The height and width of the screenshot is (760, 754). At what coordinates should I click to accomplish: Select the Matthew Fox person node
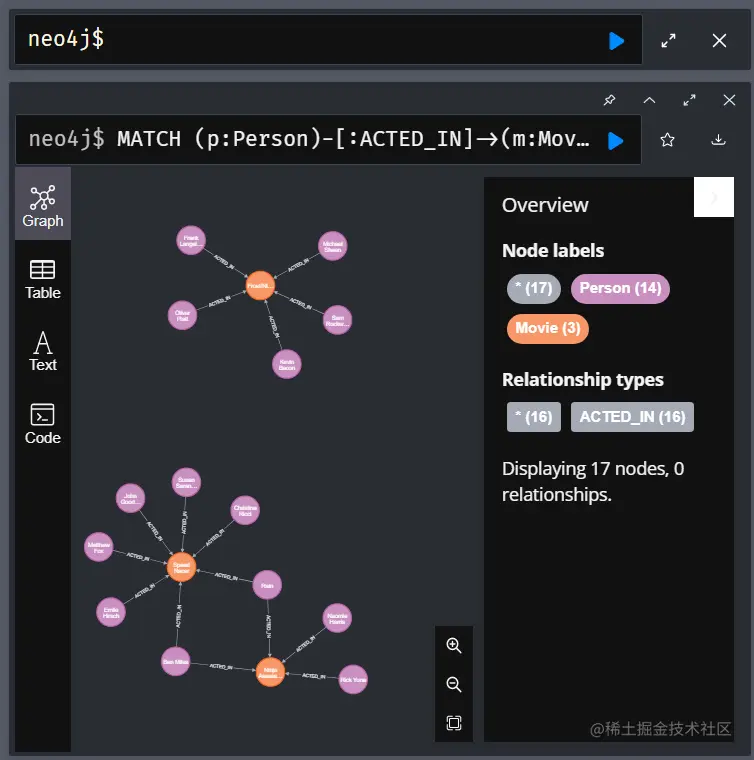tap(98, 547)
